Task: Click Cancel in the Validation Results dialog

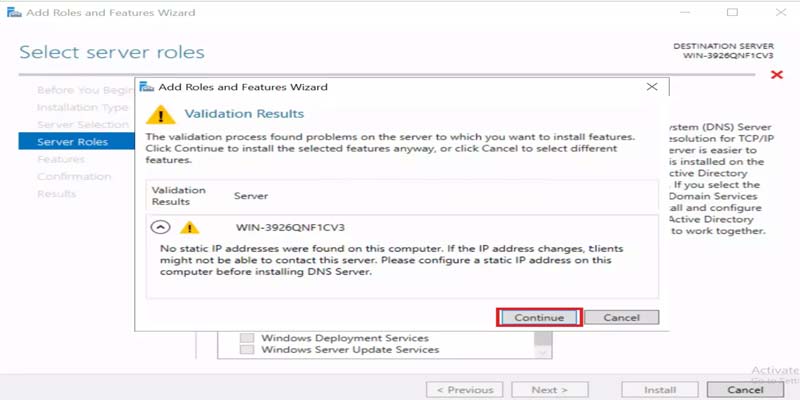Action: (x=621, y=317)
